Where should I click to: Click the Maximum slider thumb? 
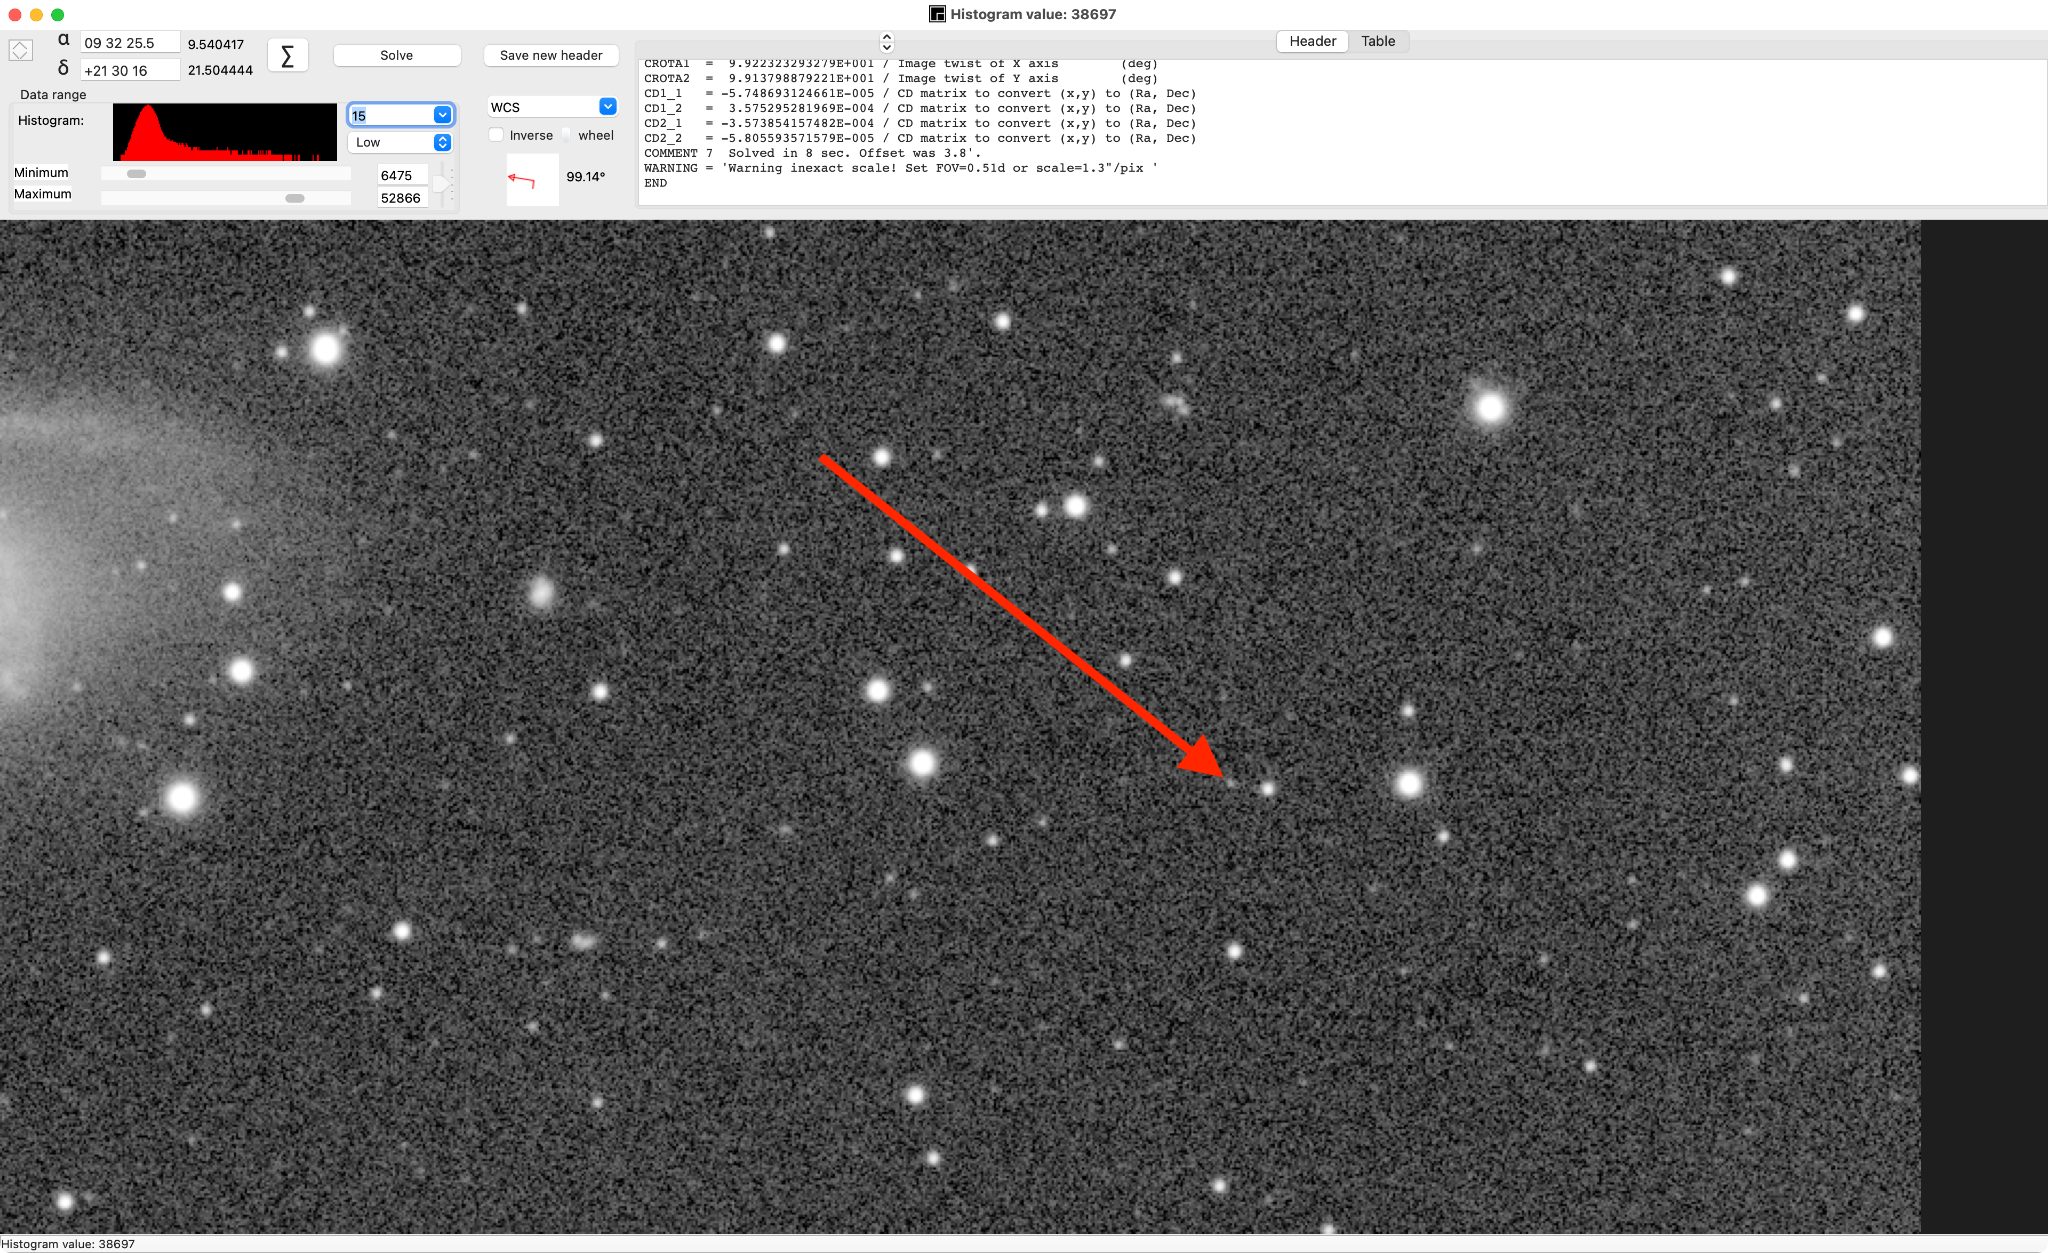pos(295,198)
